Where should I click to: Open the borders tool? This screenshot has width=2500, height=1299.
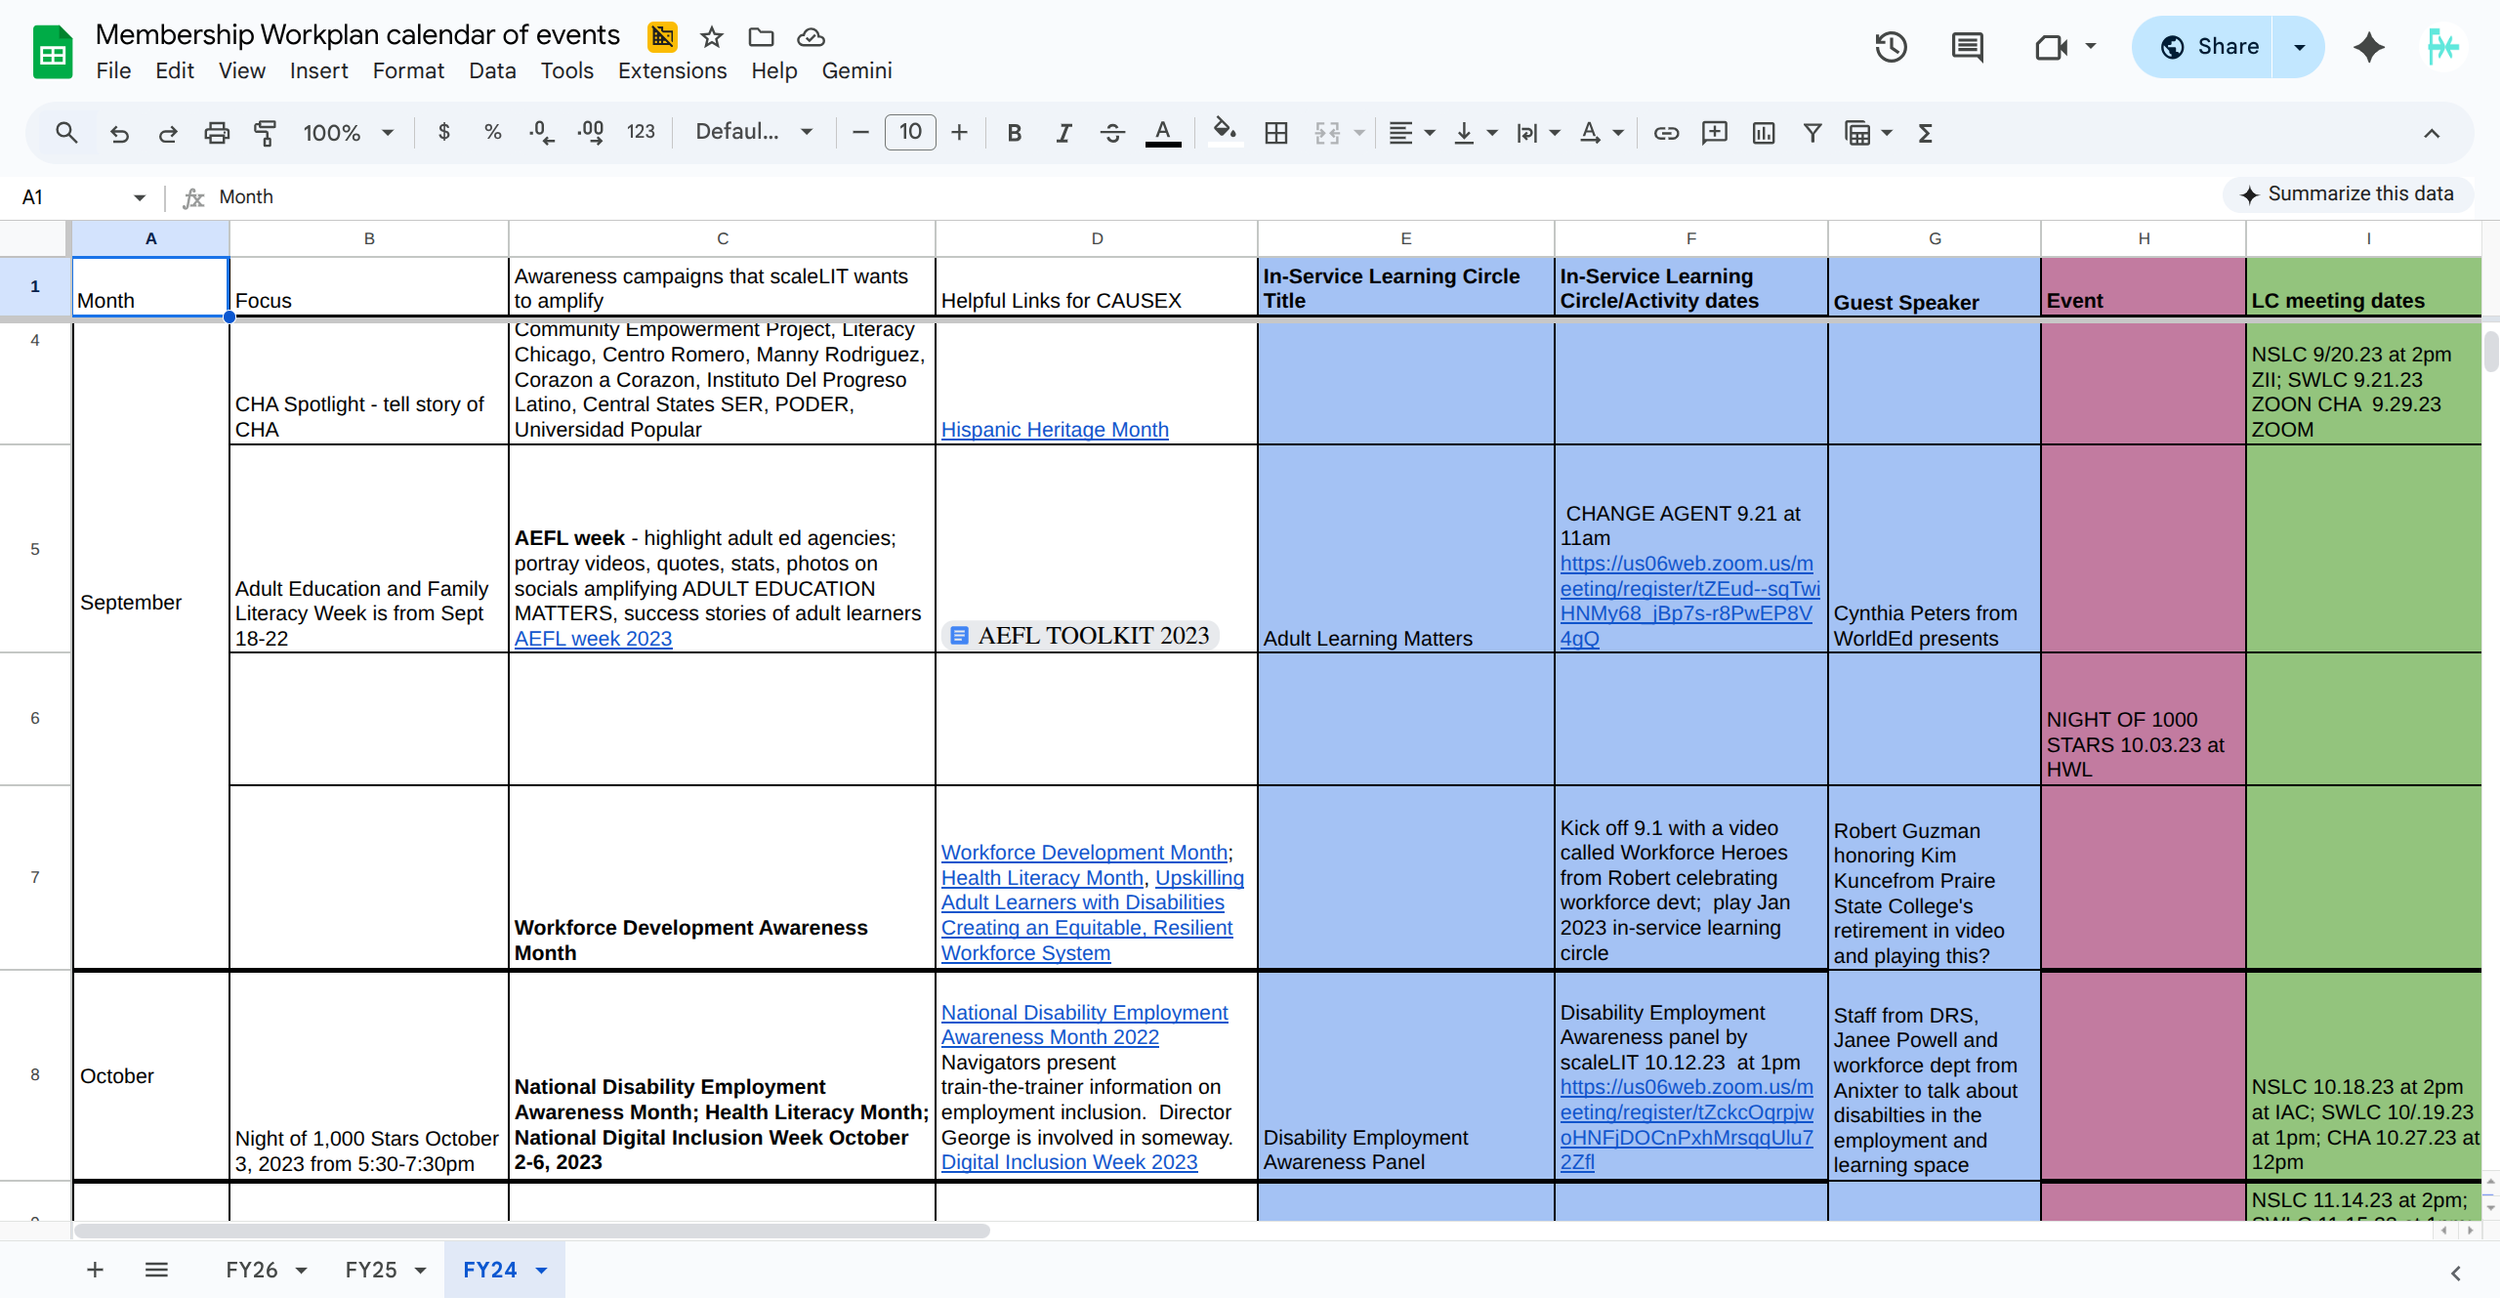1276,133
